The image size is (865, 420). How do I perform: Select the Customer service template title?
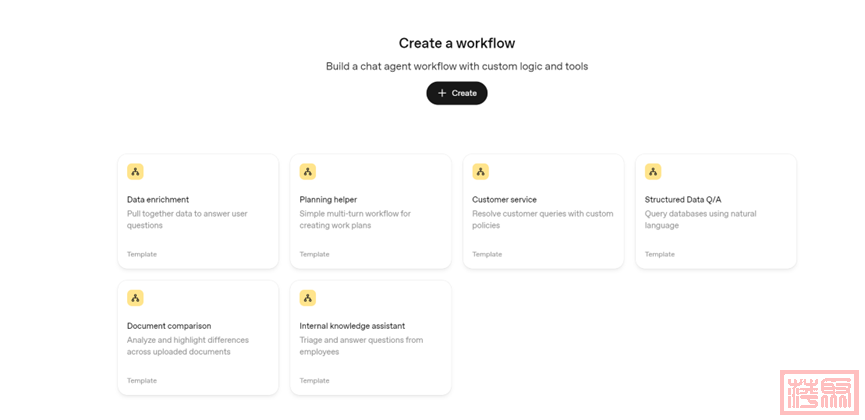(504, 199)
